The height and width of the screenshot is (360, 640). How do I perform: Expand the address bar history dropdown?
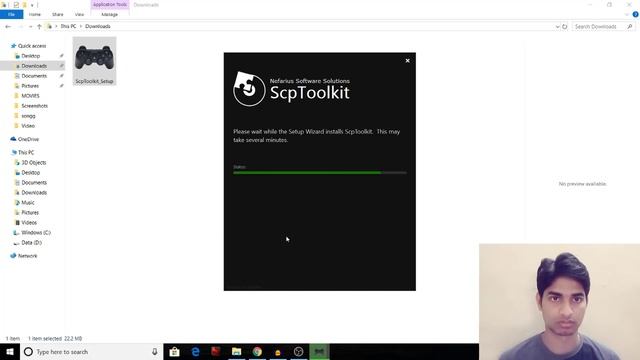(x=557, y=27)
